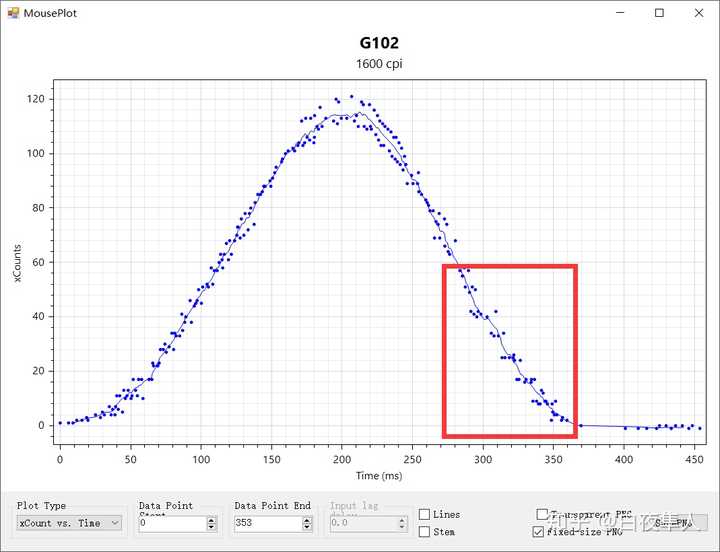Click the G102 chart title
This screenshot has width=720, height=552.
pyautogui.click(x=379, y=43)
